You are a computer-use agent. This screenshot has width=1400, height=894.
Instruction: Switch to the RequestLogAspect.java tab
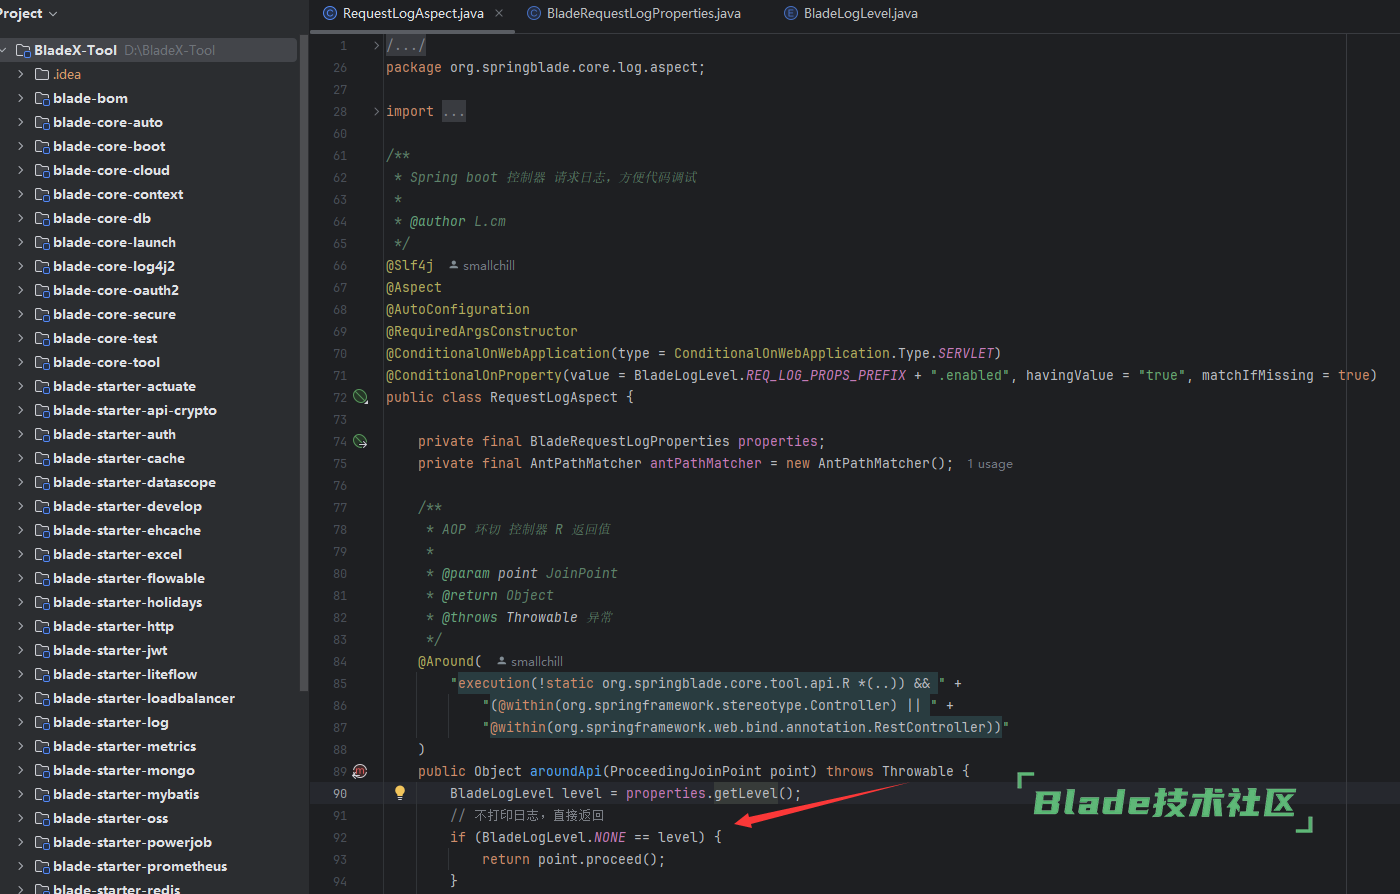[412, 13]
